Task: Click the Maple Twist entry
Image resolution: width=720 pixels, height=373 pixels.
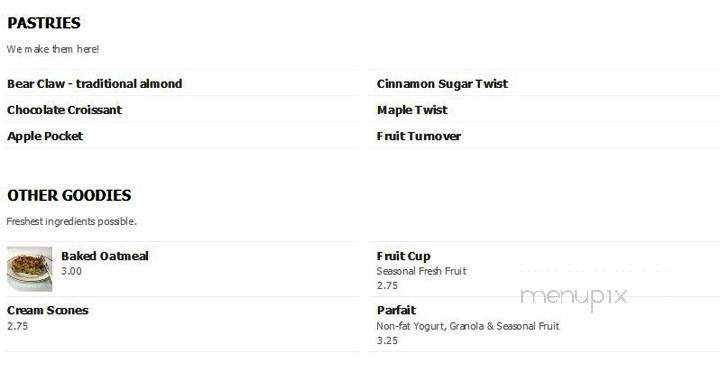Action: [x=412, y=110]
